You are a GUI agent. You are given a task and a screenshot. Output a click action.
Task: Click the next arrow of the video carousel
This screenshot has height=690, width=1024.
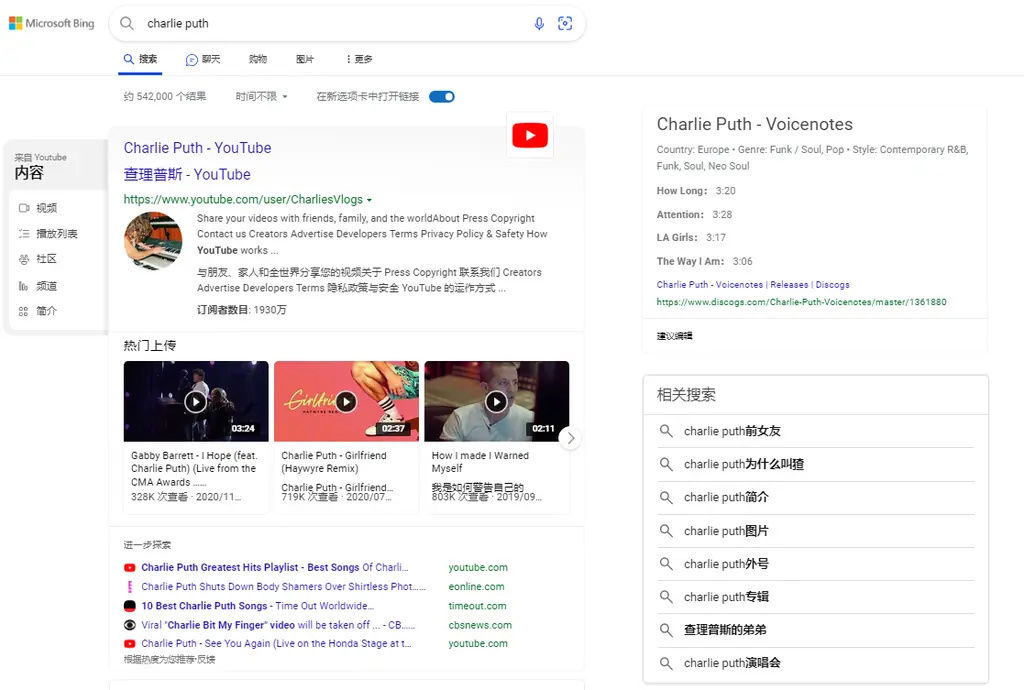[571, 438]
